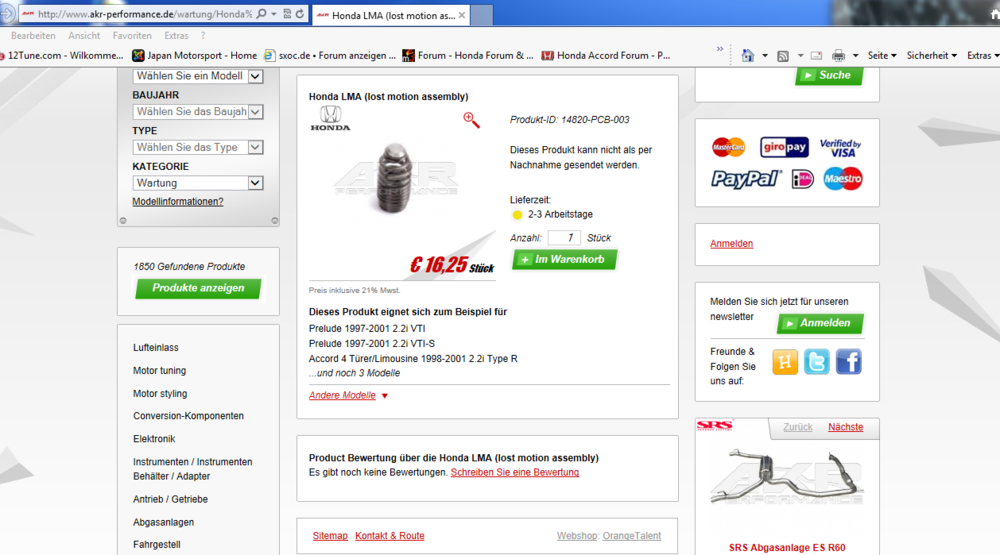Image resolution: width=1000 pixels, height=555 pixels.
Task: Click the magnifier zoom icon on product image
Action: point(471,120)
